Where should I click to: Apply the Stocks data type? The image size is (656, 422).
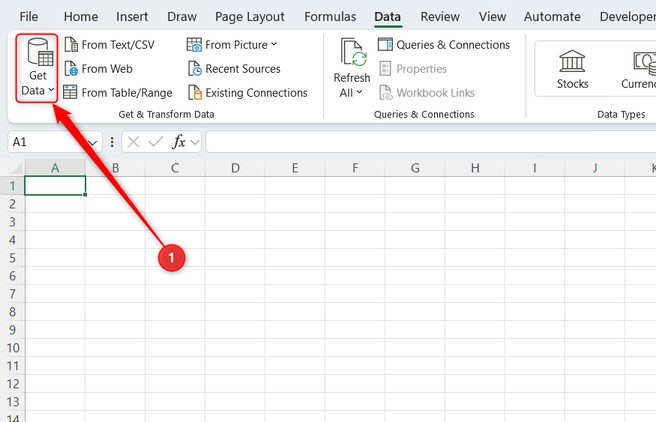pyautogui.click(x=572, y=69)
